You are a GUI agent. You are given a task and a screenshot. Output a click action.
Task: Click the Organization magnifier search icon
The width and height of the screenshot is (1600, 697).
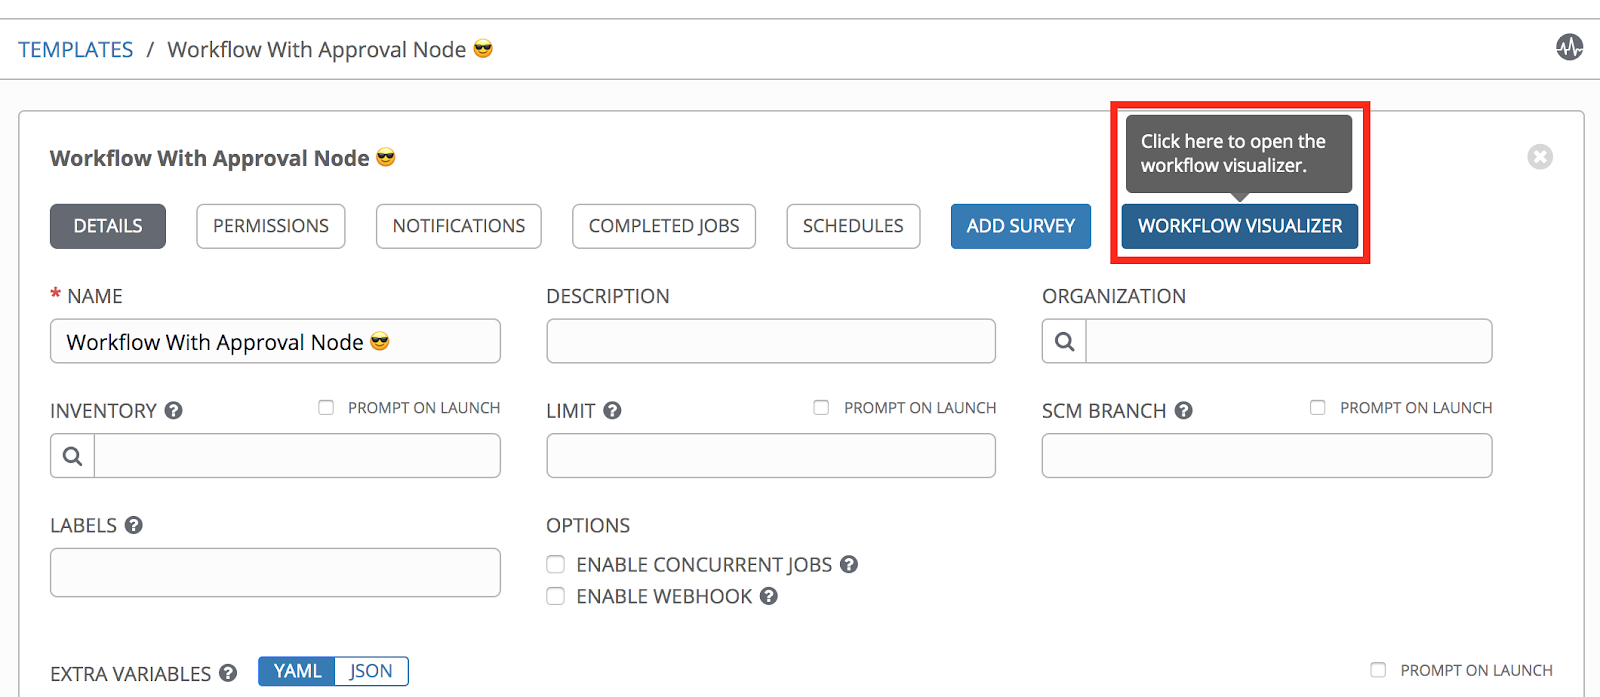1063,341
